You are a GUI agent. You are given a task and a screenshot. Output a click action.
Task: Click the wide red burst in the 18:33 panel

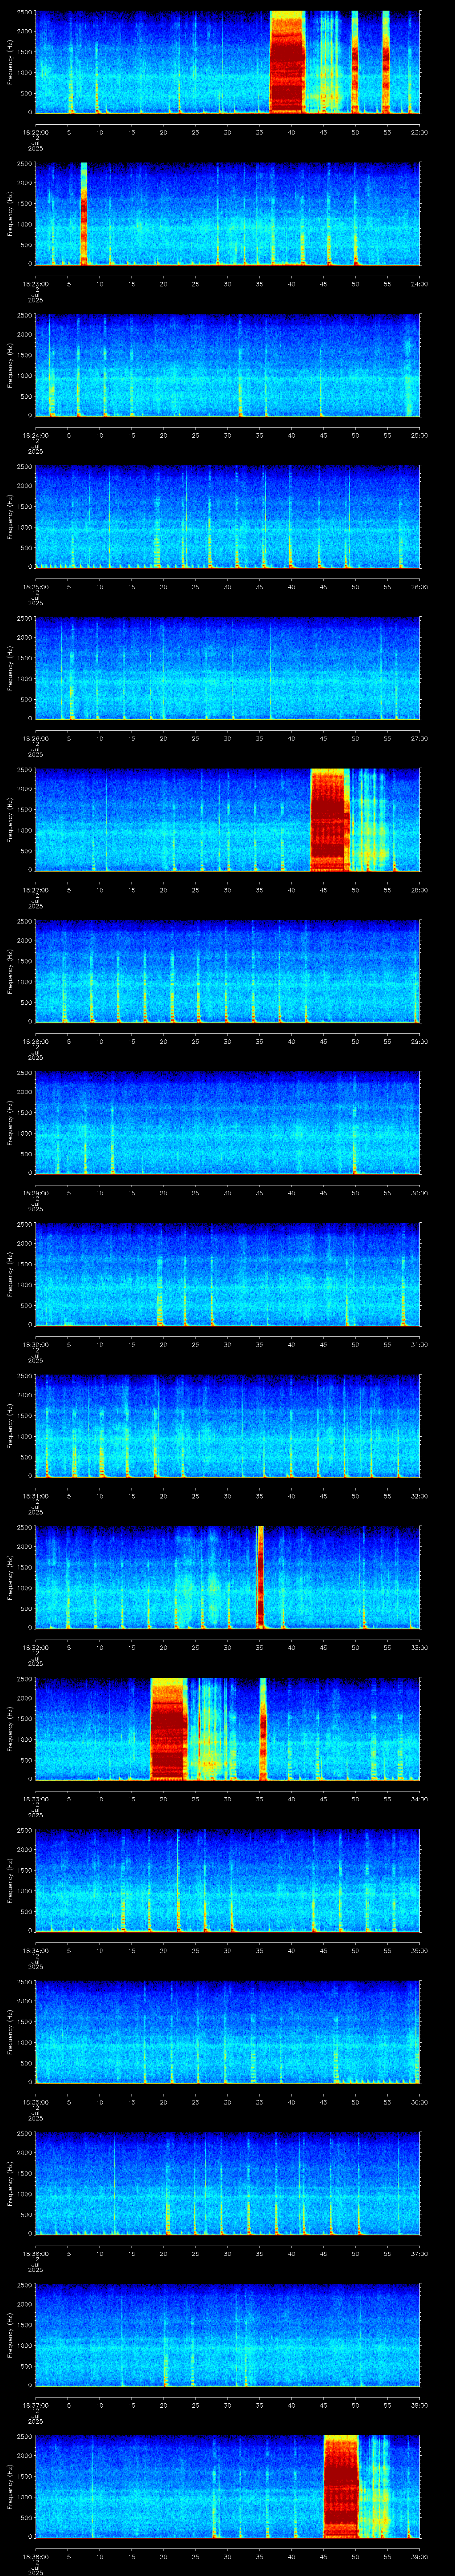(x=168, y=1729)
